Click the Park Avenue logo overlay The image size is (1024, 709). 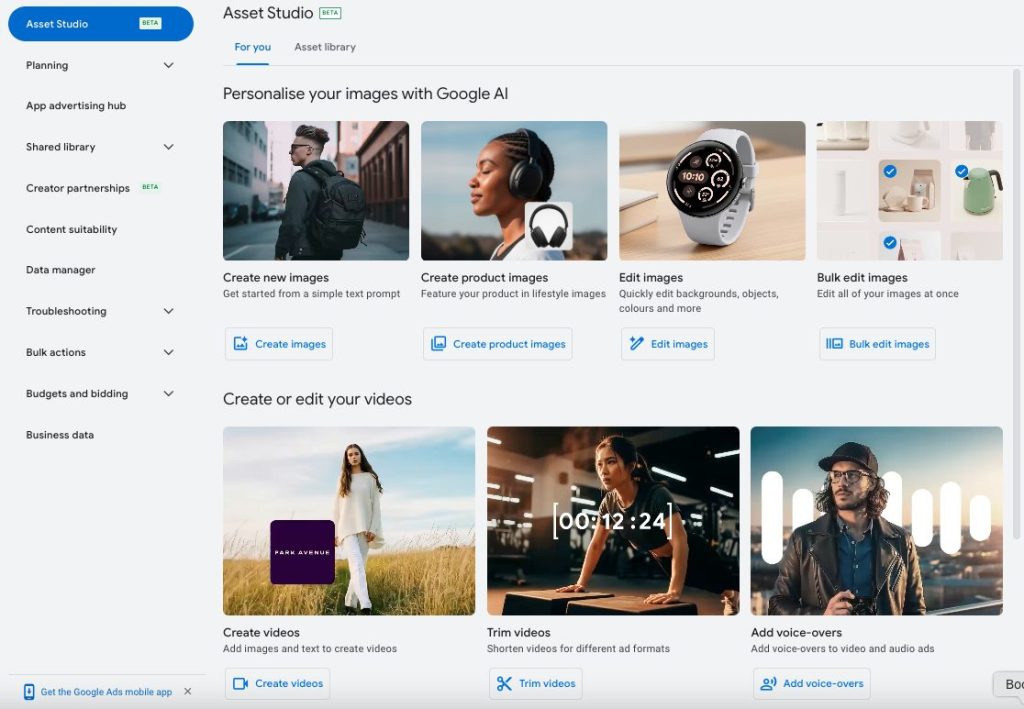[x=302, y=552]
